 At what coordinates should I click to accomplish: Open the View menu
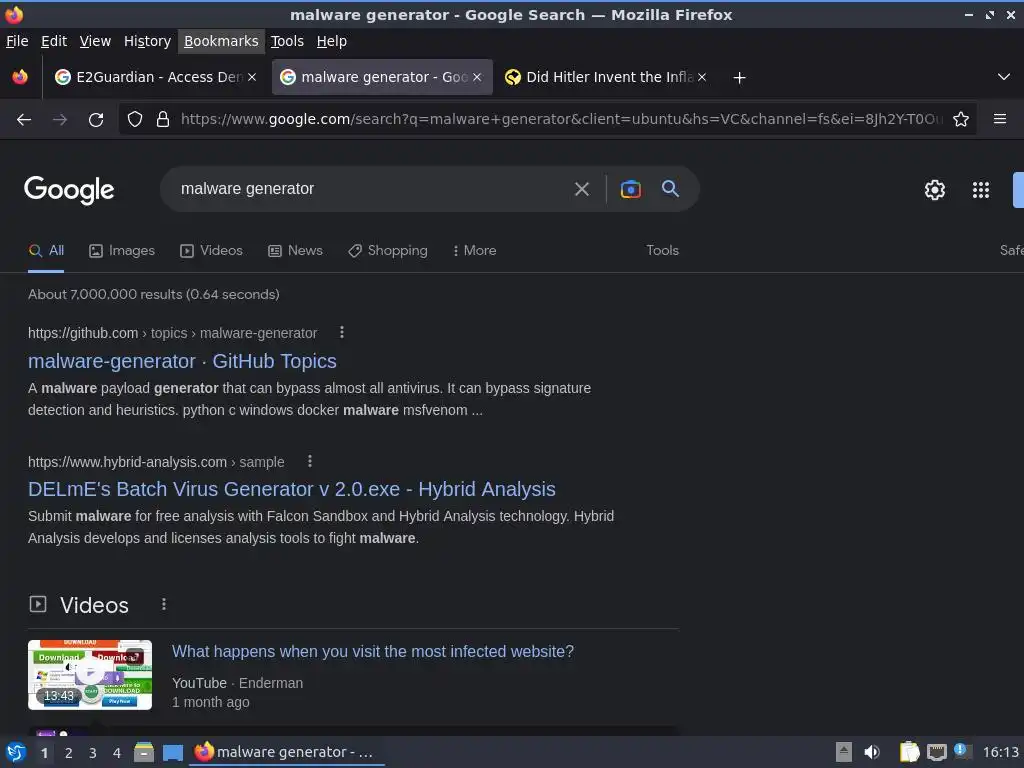tap(95, 41)
